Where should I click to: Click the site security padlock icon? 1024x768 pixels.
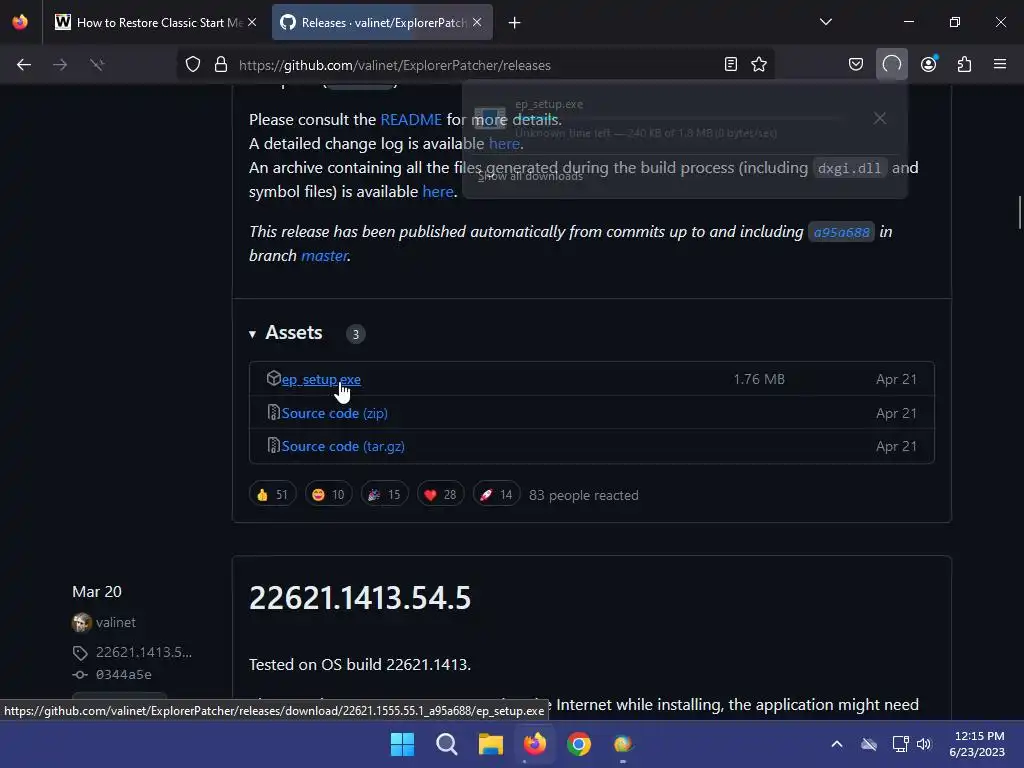tap(221, 65)
